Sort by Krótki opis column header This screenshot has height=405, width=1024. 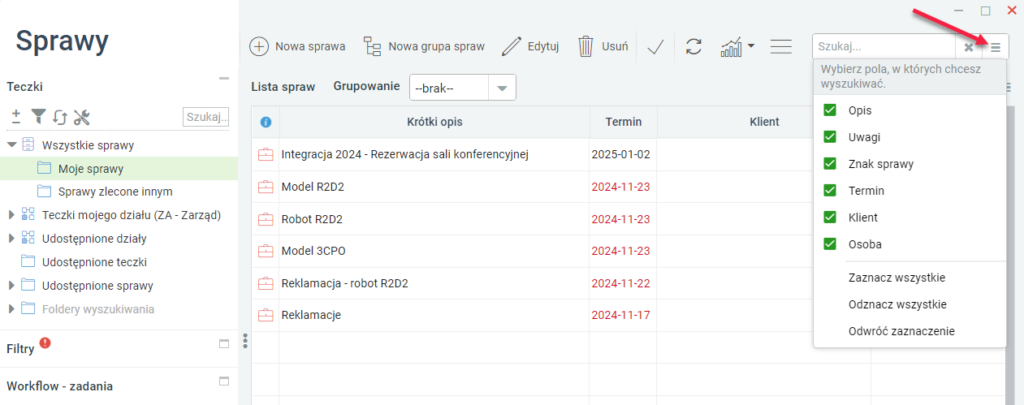click(434, 122)
